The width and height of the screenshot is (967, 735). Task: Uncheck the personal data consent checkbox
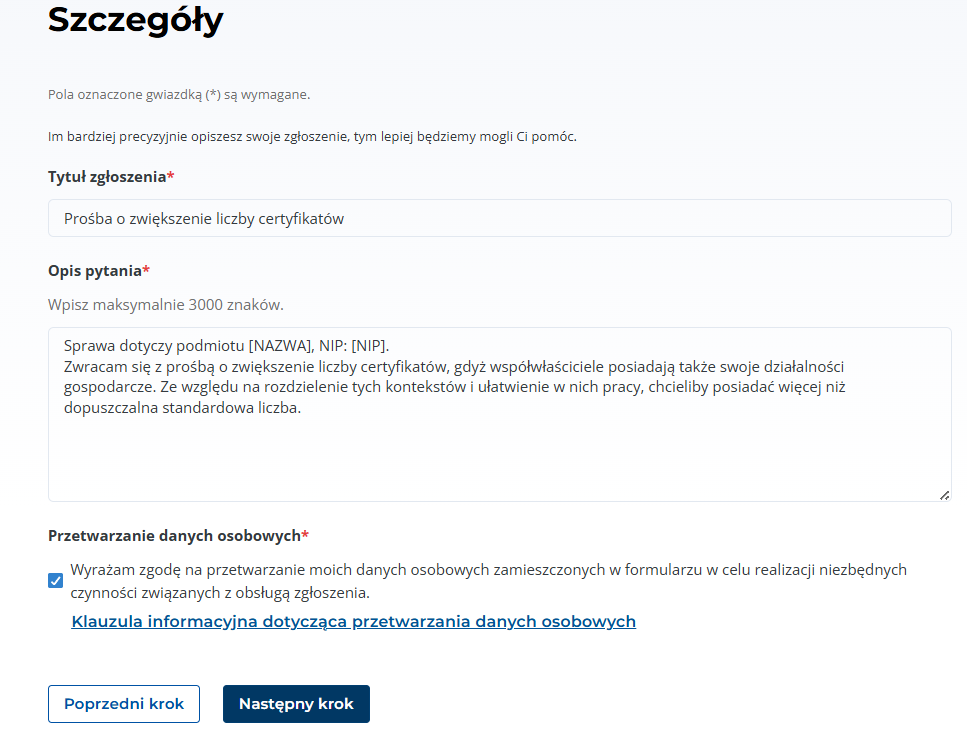56,581
